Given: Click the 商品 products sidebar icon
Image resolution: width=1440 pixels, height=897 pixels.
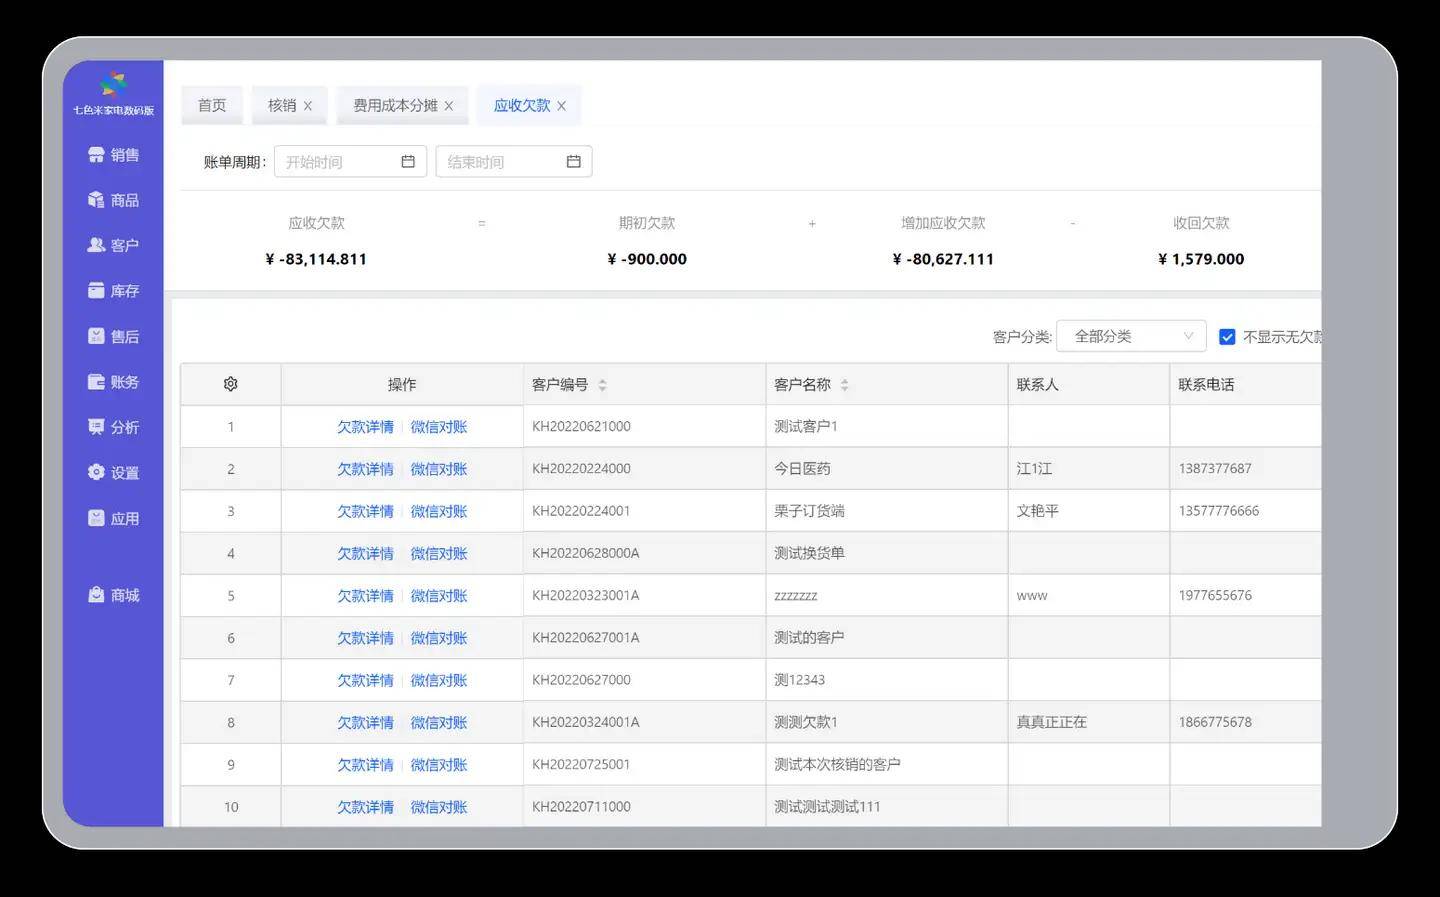Looking at the screenshot, I should click(x=96, y=200).
